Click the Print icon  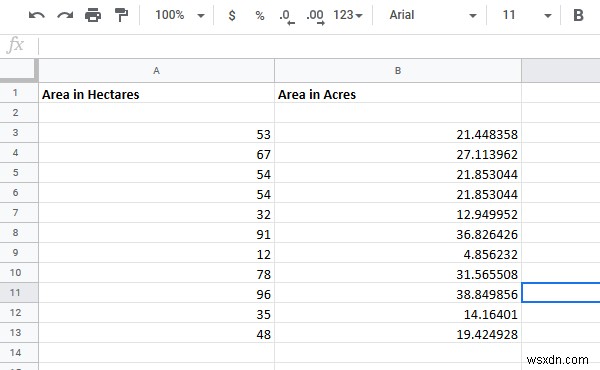pyautogui.click(x=93, y=15)
